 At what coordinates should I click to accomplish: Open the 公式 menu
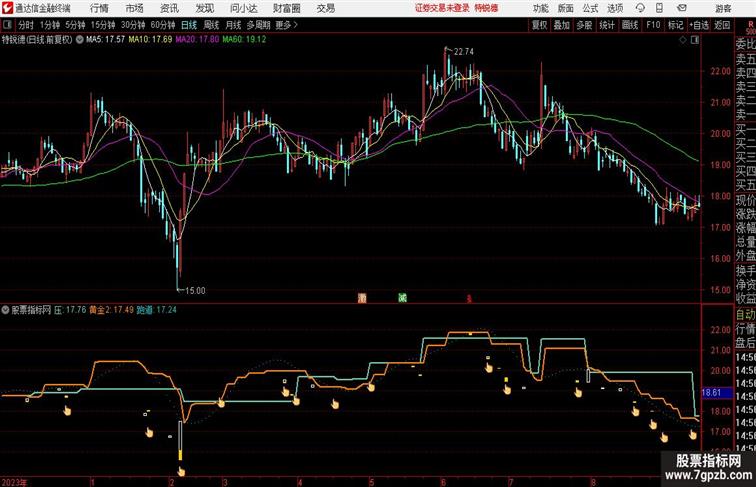(590, 8)
